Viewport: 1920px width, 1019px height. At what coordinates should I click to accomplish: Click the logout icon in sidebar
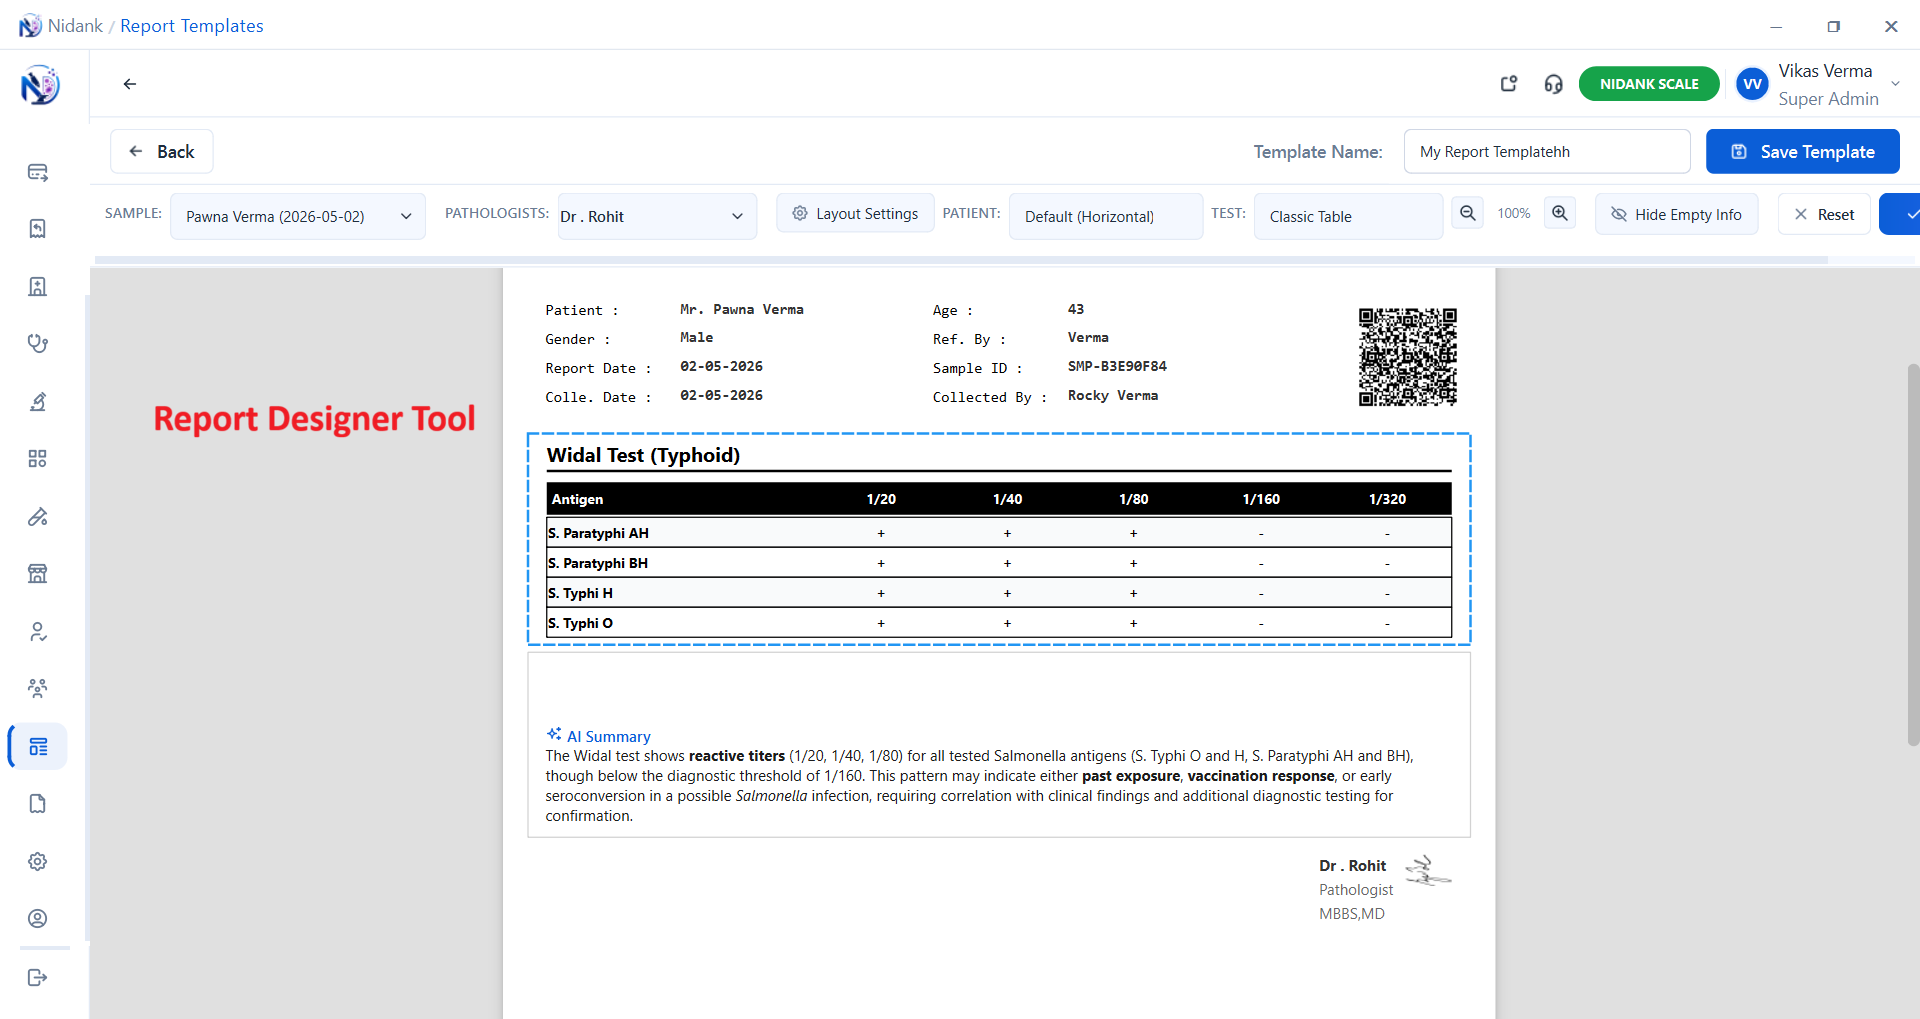[x=38, y=978]
